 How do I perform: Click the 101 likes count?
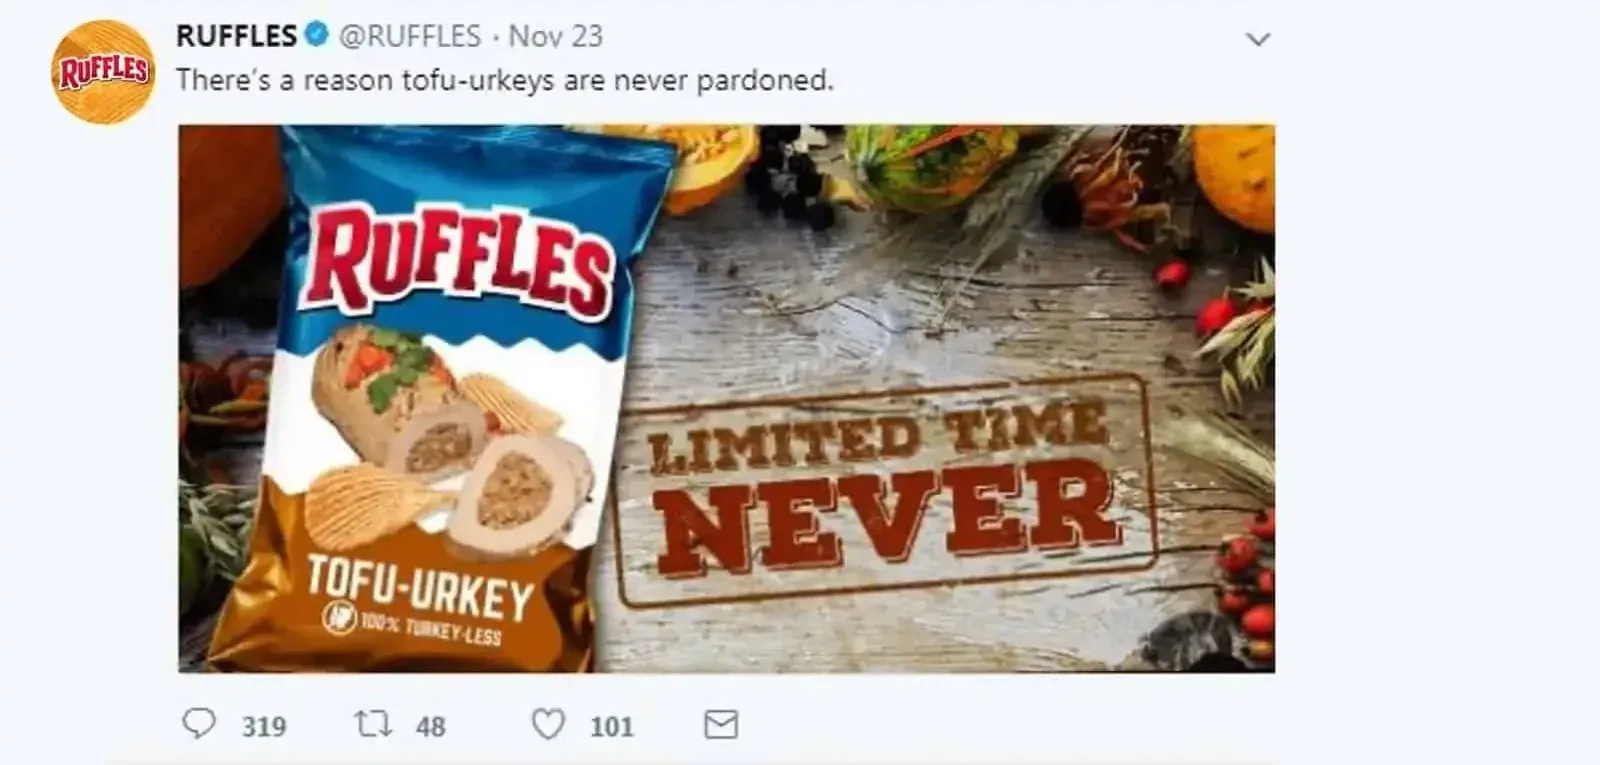pos(612,726)
